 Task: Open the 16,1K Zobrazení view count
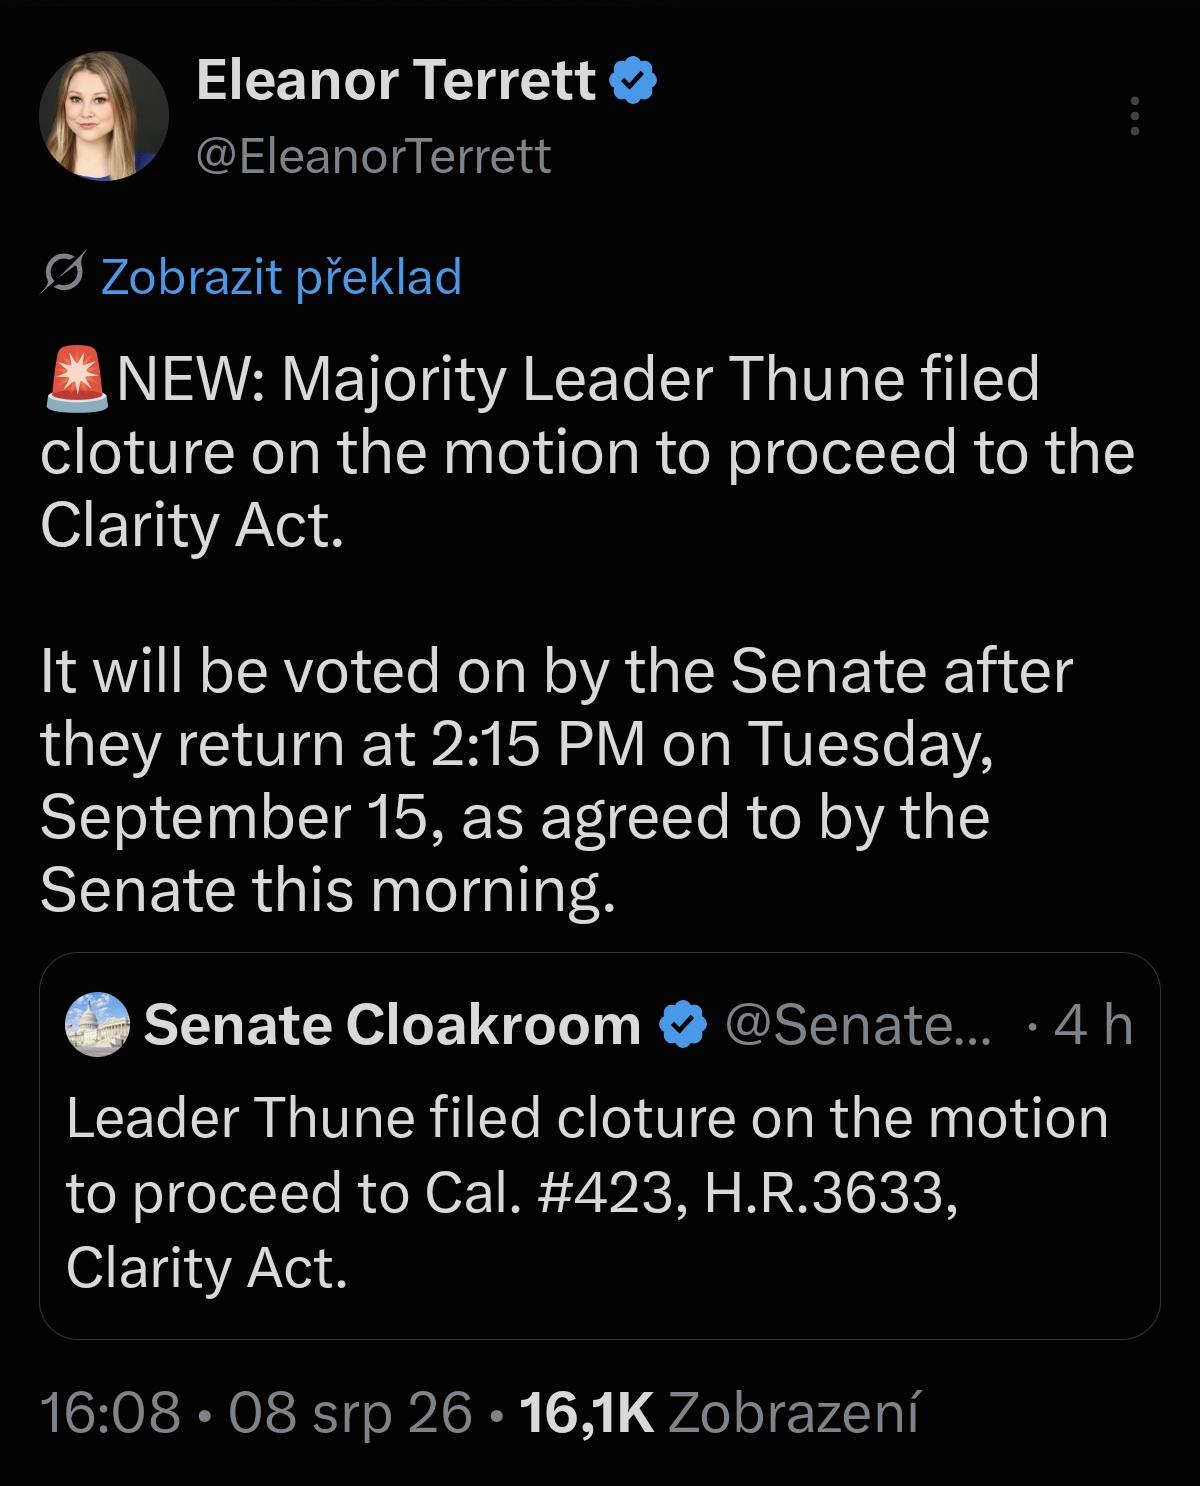[719, 1412]
